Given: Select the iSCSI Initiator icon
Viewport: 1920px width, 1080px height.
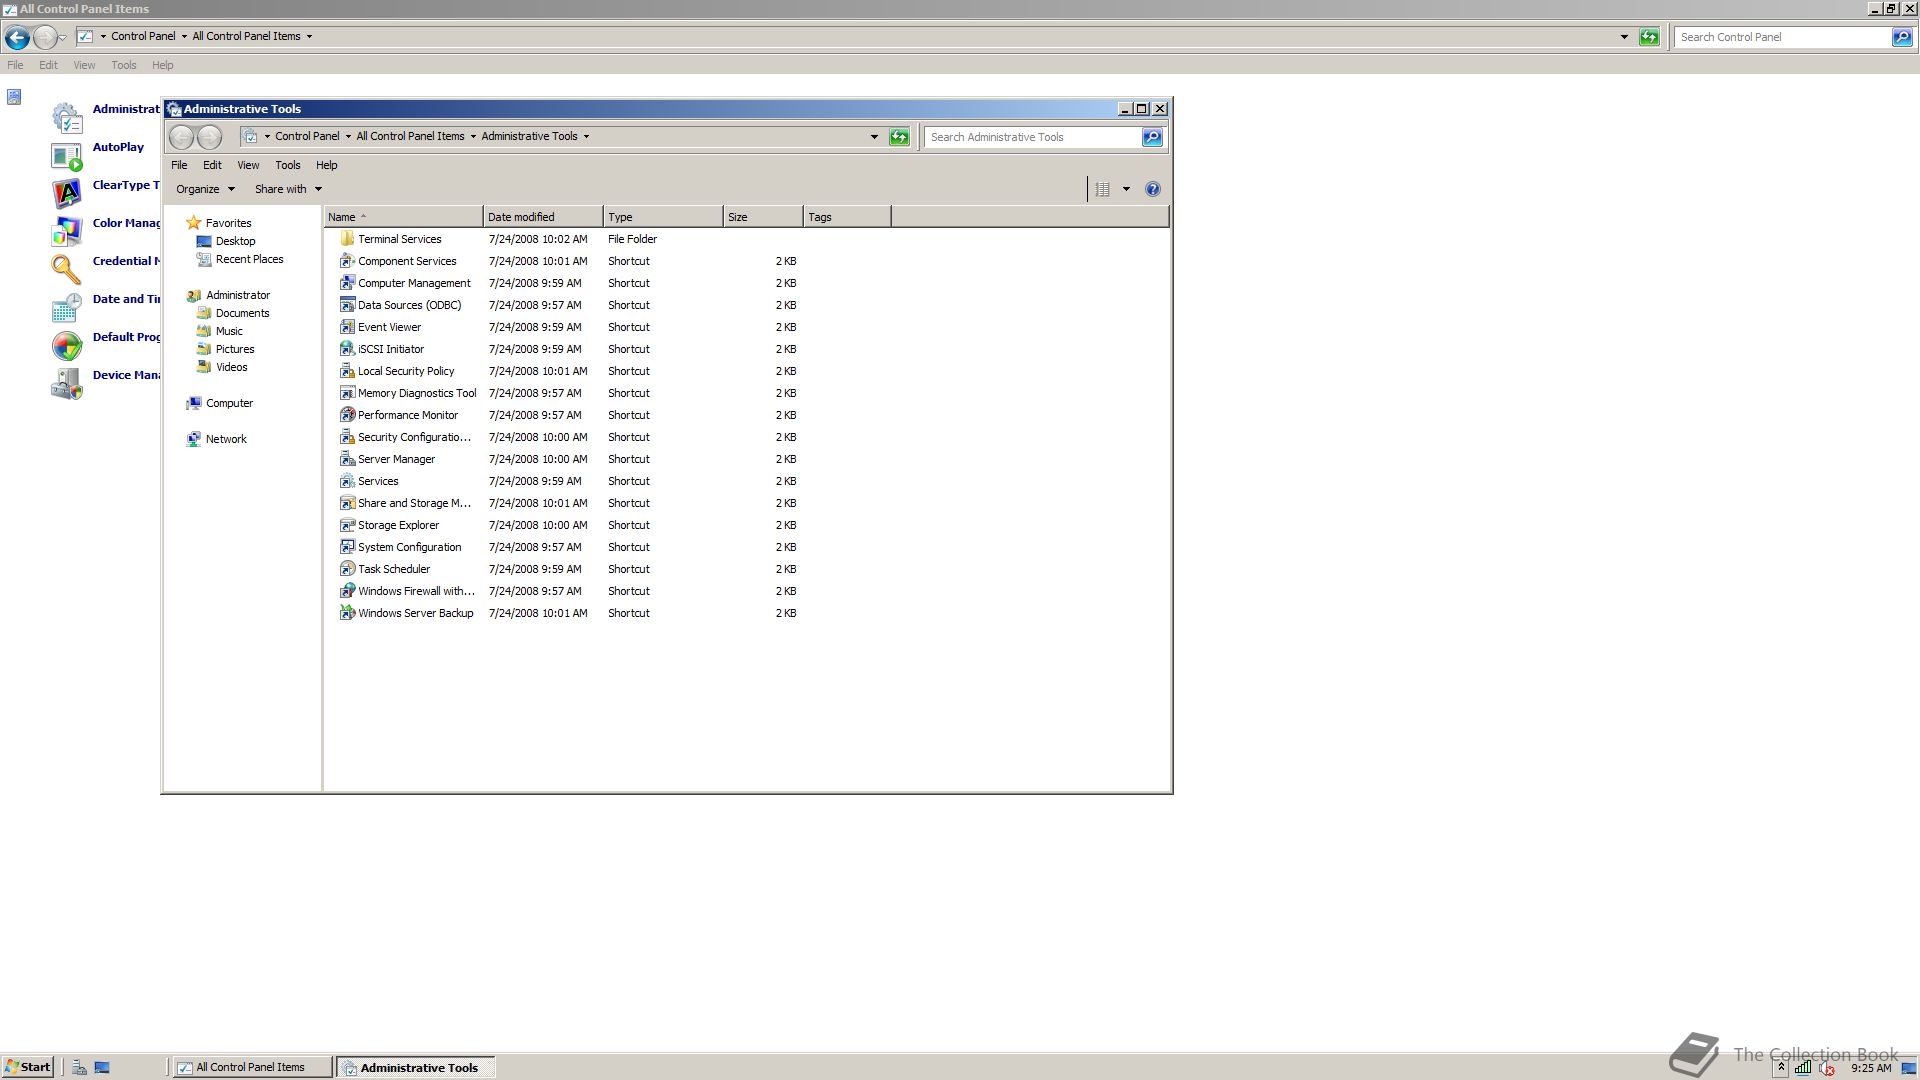Looking at the screenshot, I should [x=347, y=349].
